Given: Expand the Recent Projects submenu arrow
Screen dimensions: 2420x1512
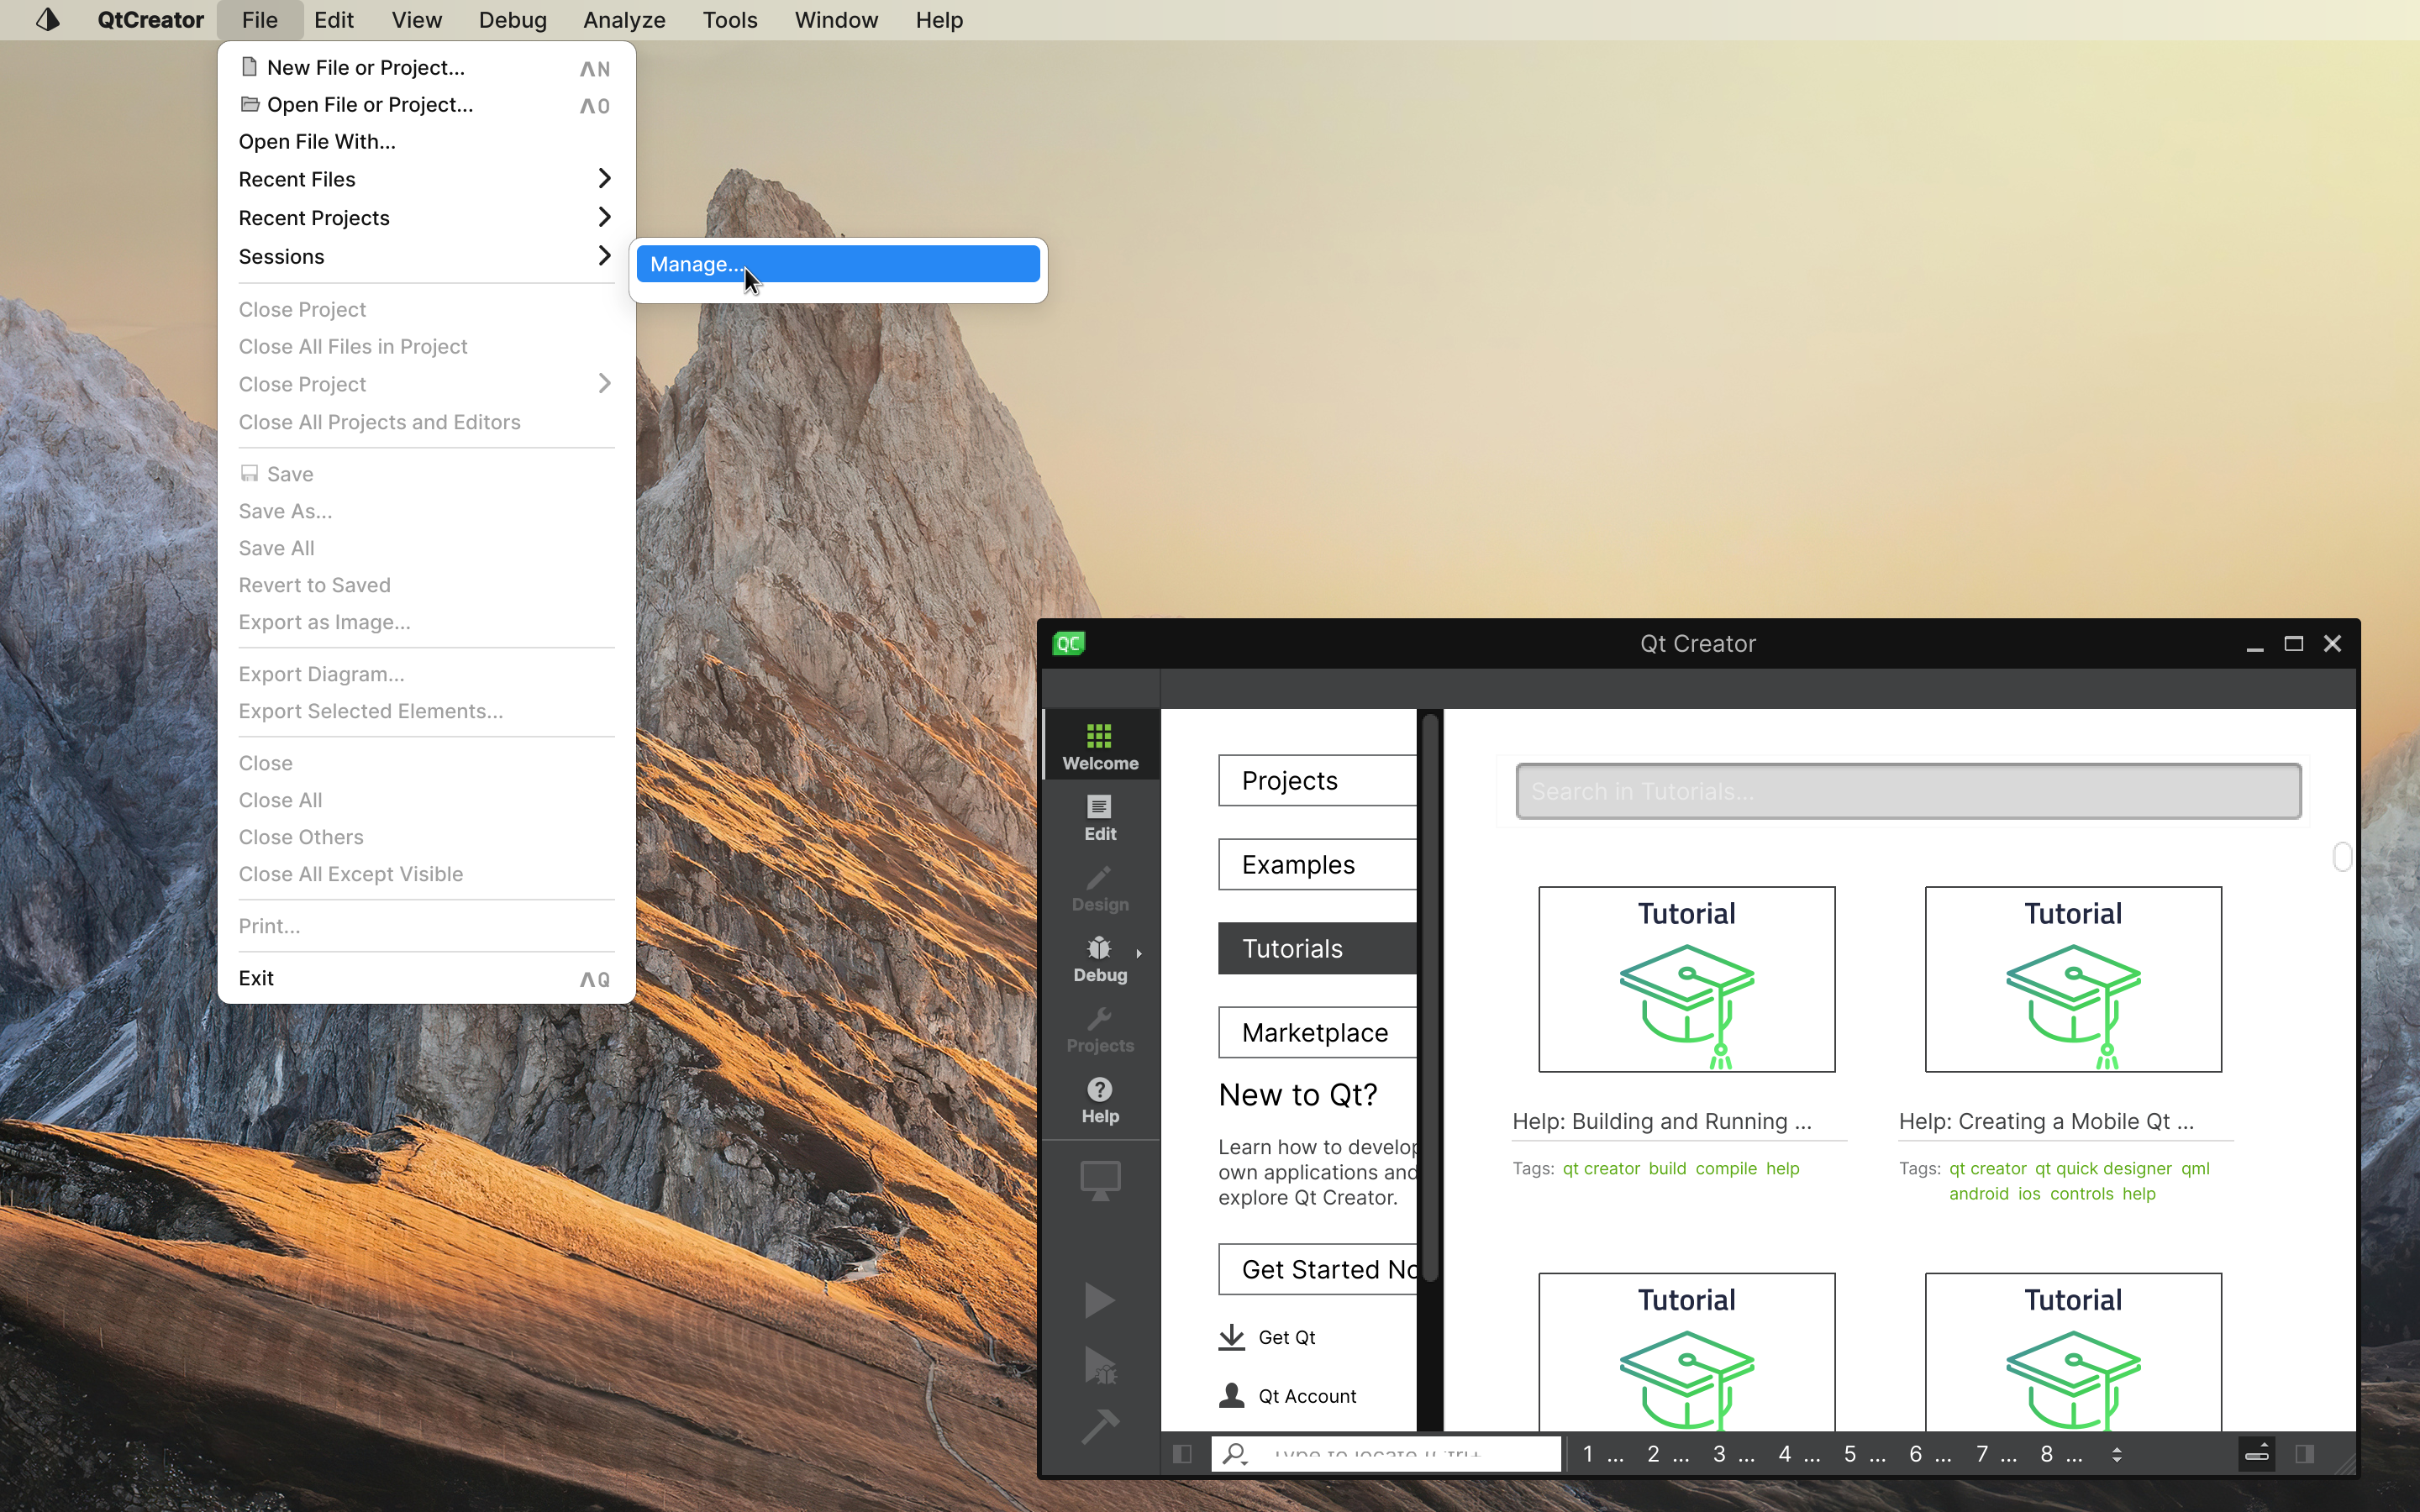Looking at the screenshot, I should pyautogui.click(x=603, y=217).
